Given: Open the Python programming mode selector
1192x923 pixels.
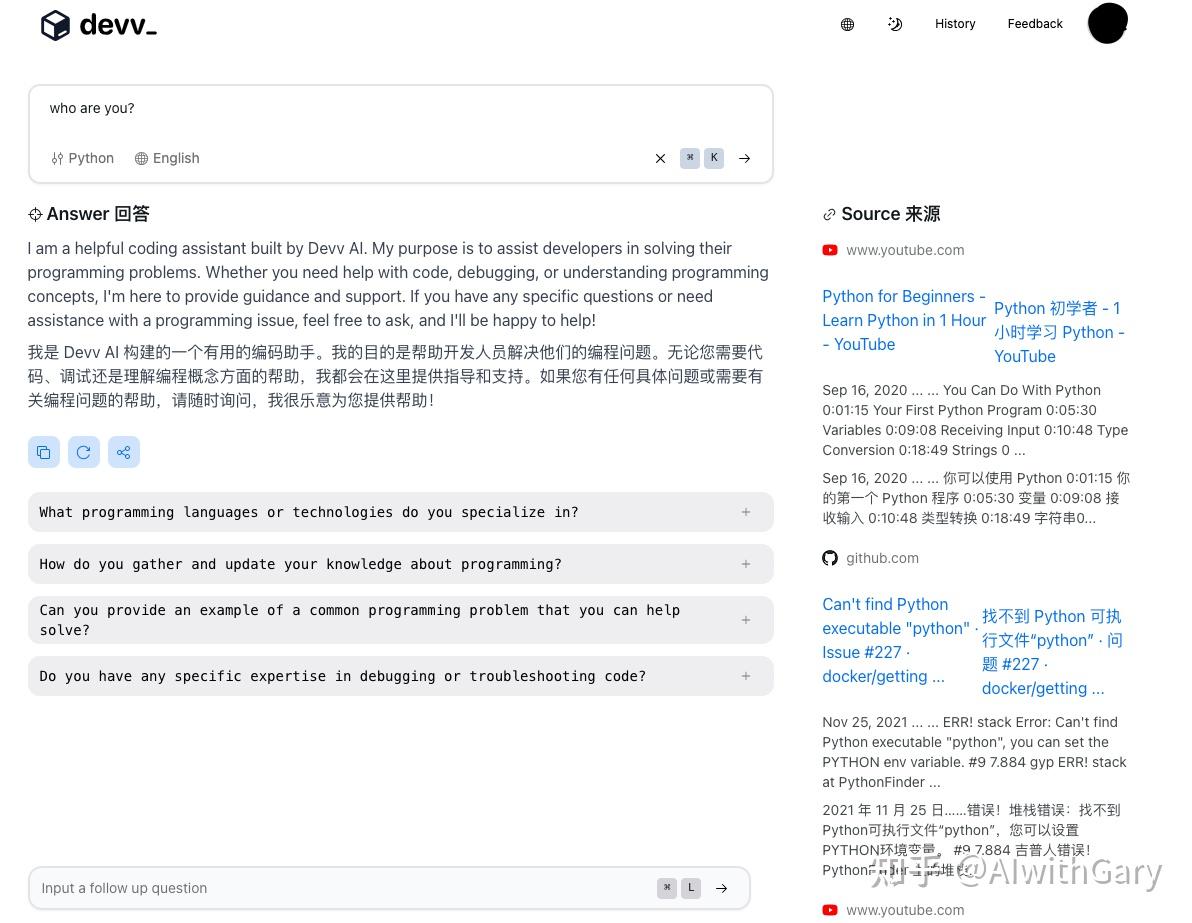Looking at the screenshot, I should [x=82, y=158].
